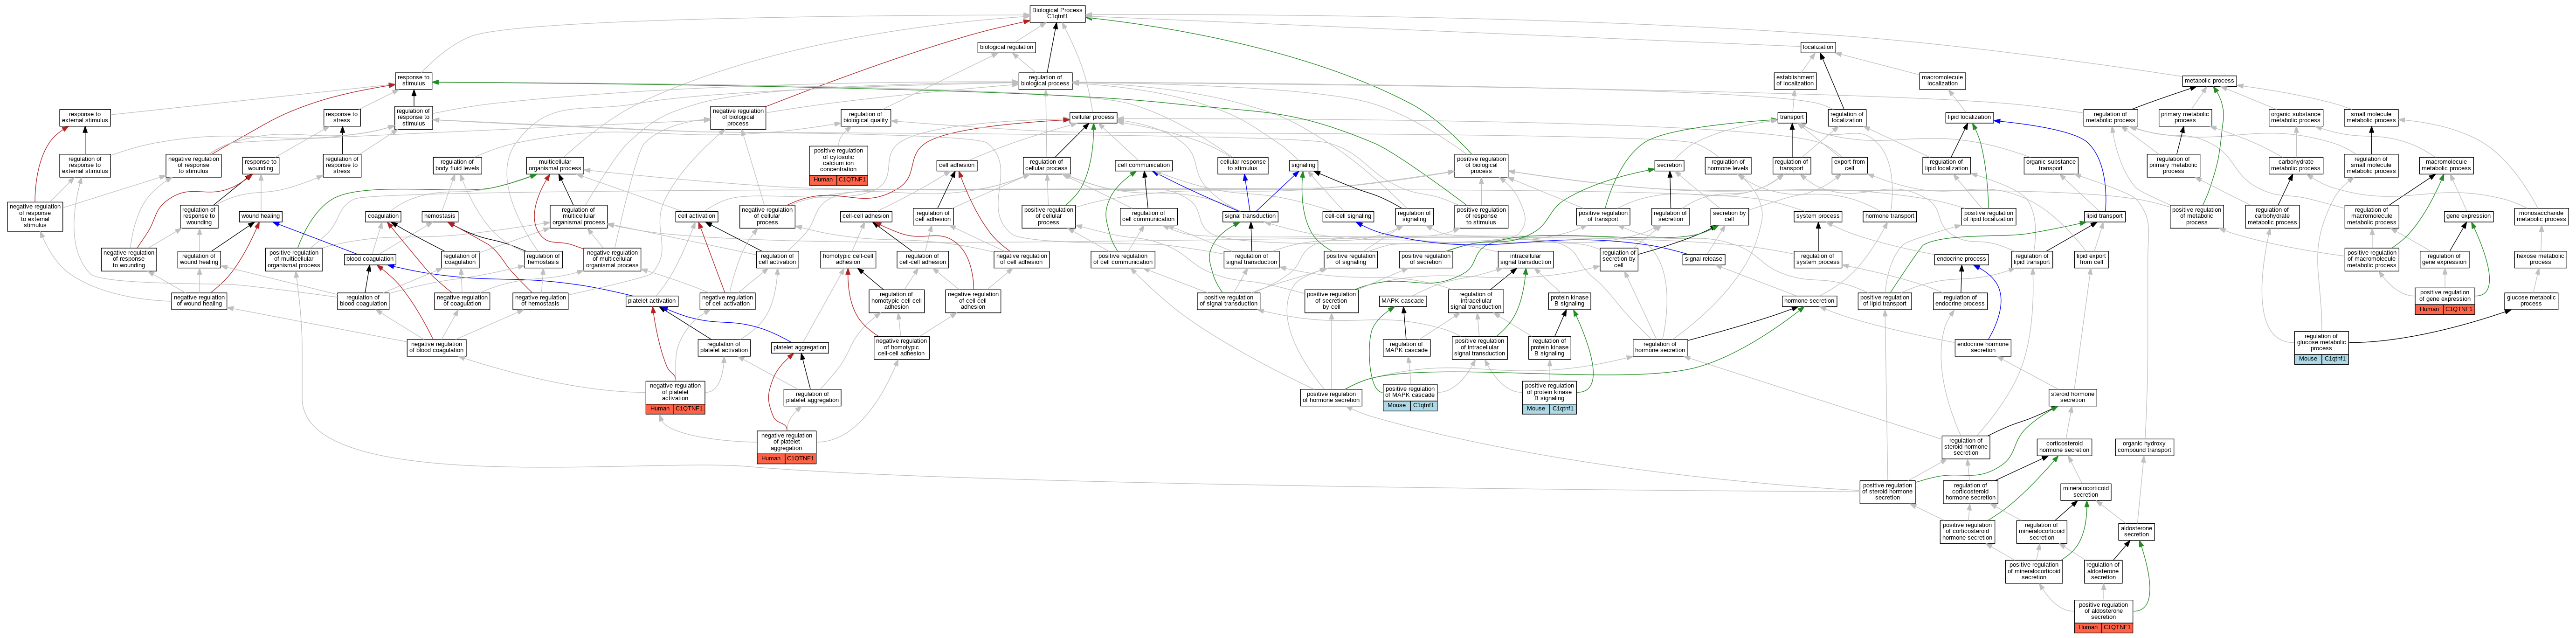
Task: Click the 'intracellular signal transduction' node
Action: (1526, 259)
